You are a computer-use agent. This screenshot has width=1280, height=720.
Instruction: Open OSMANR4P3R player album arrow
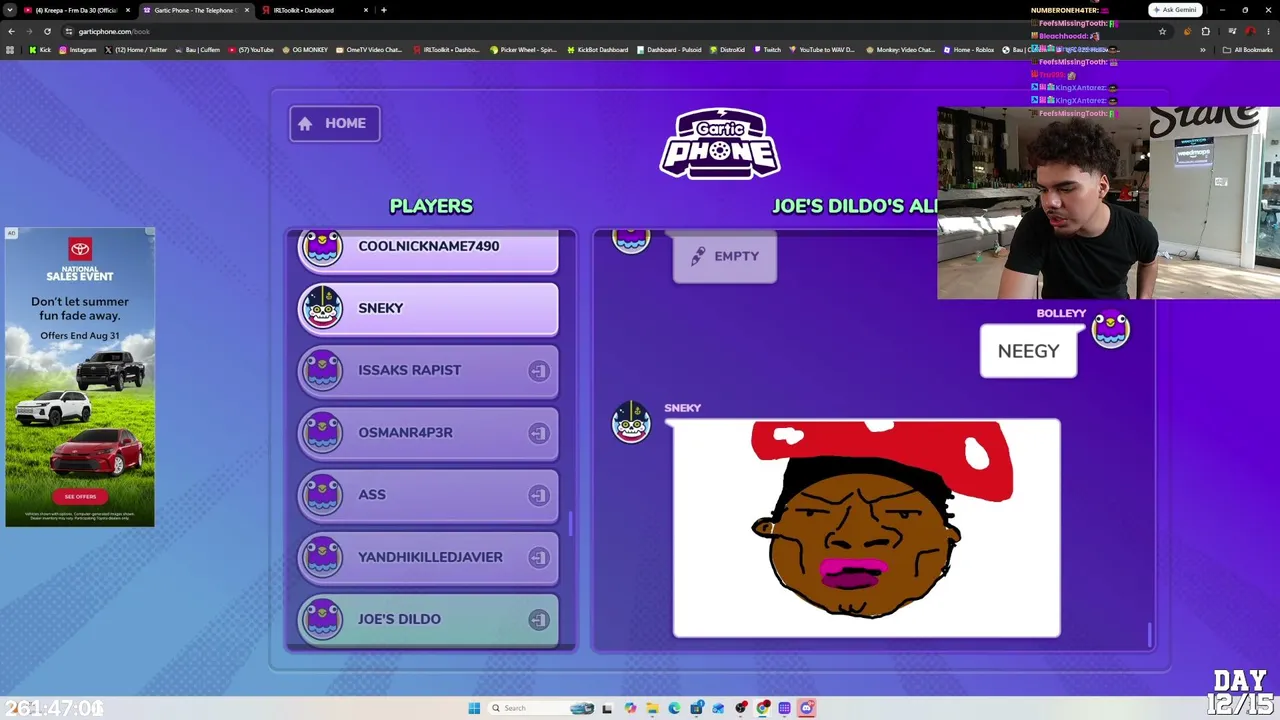539,433
